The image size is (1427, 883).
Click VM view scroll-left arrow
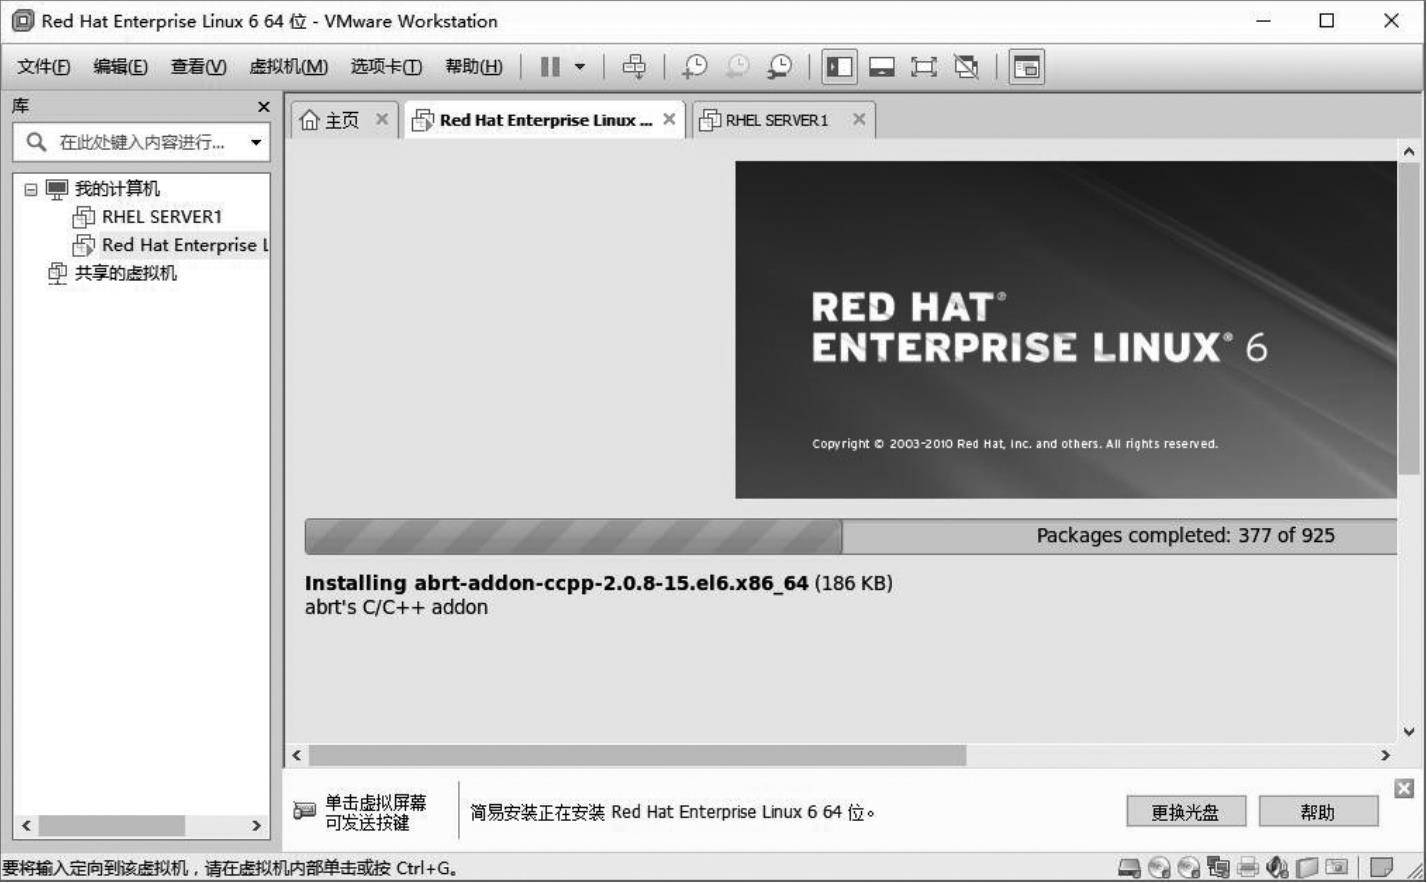(x=296, y=755)
